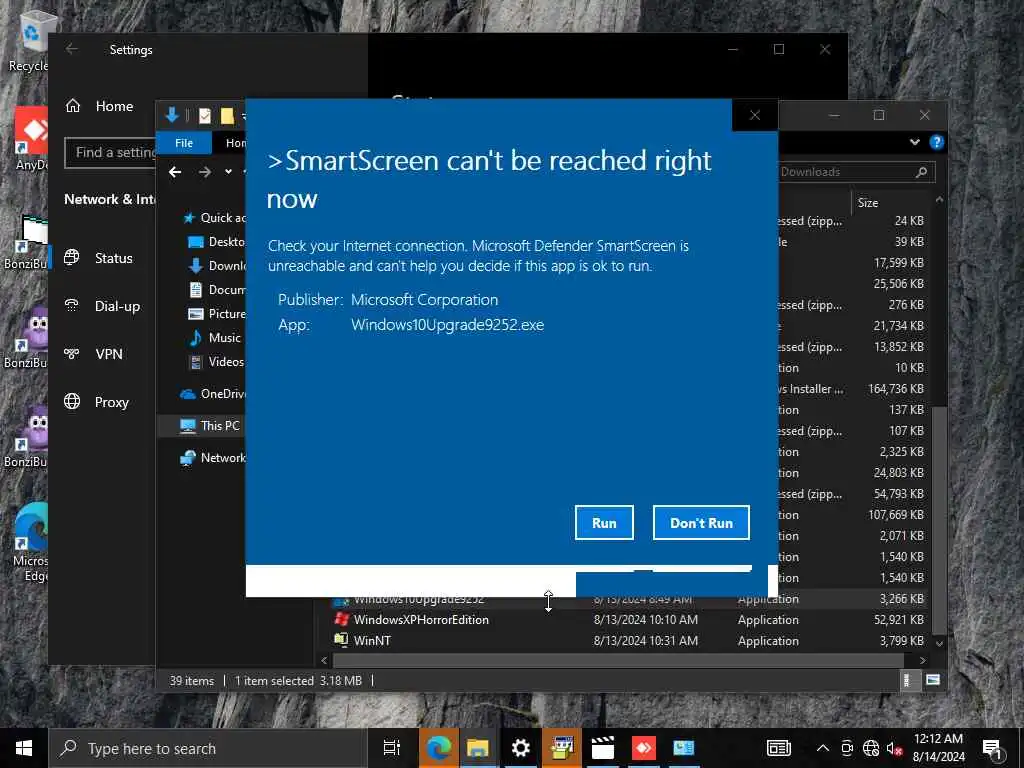The image size is (1024, 768).
Task: Open the Home ribbon tab in File Explorer
Action: (x=235, y=142)
